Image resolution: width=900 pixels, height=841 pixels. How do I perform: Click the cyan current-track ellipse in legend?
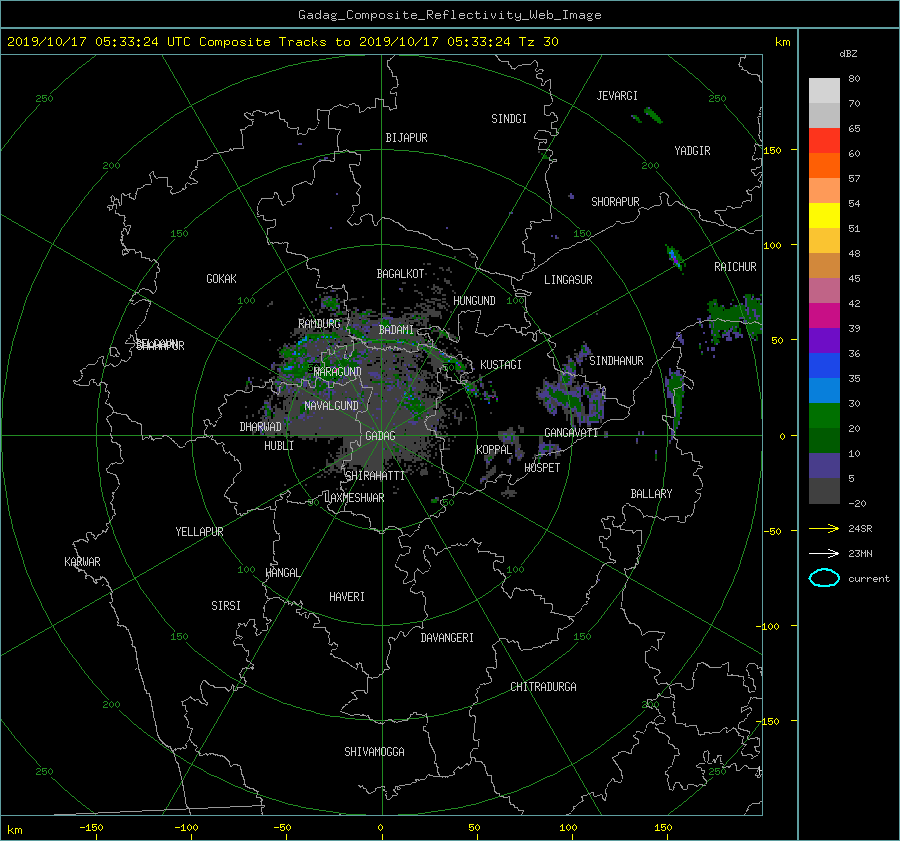[x=824, y=578]
